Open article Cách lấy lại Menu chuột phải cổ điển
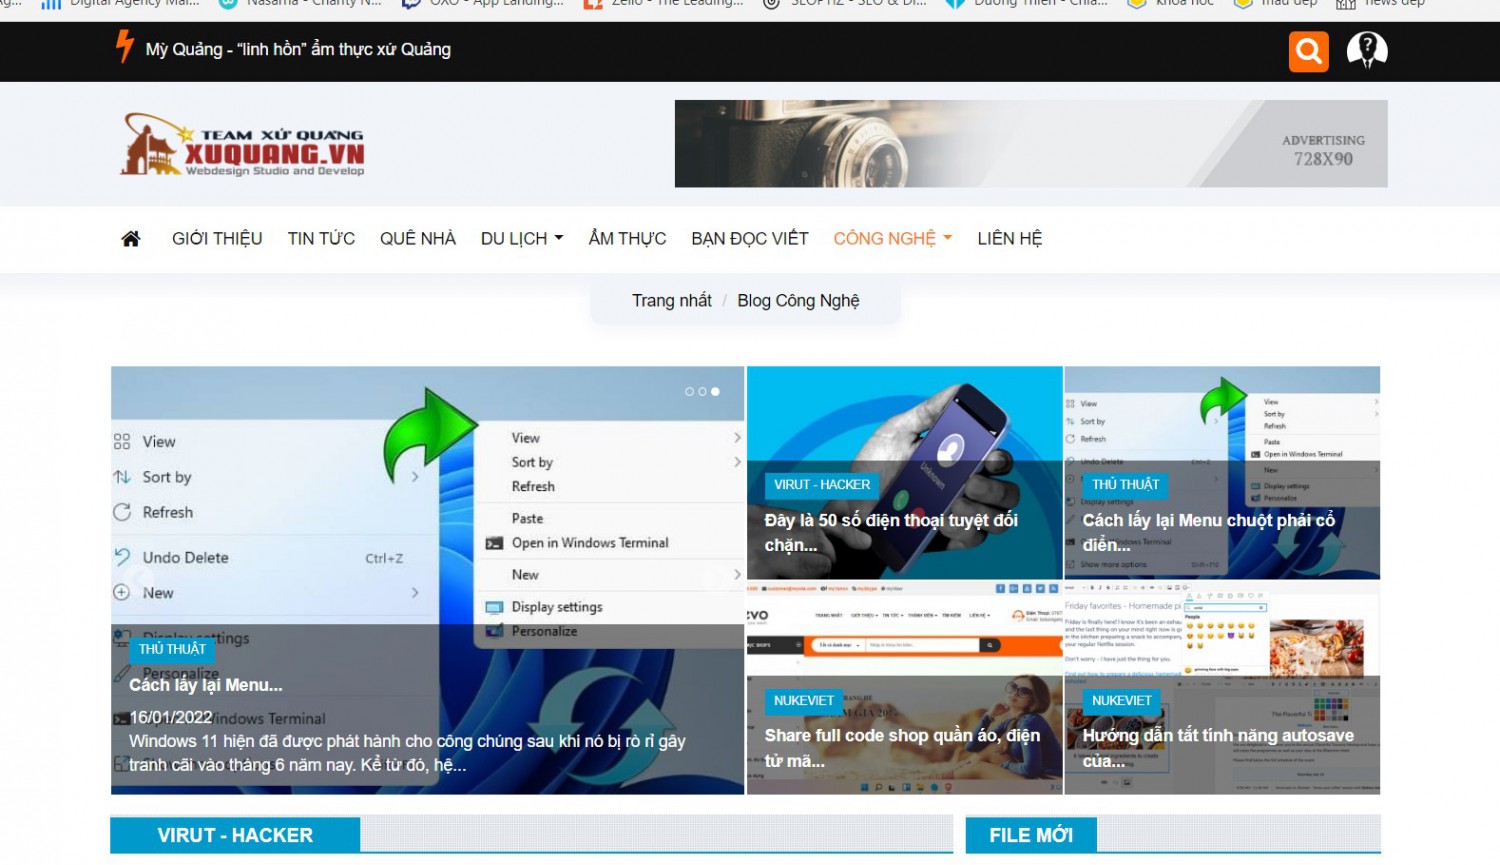This screenshot has width=1500, height=865. tap(1209, 533)
